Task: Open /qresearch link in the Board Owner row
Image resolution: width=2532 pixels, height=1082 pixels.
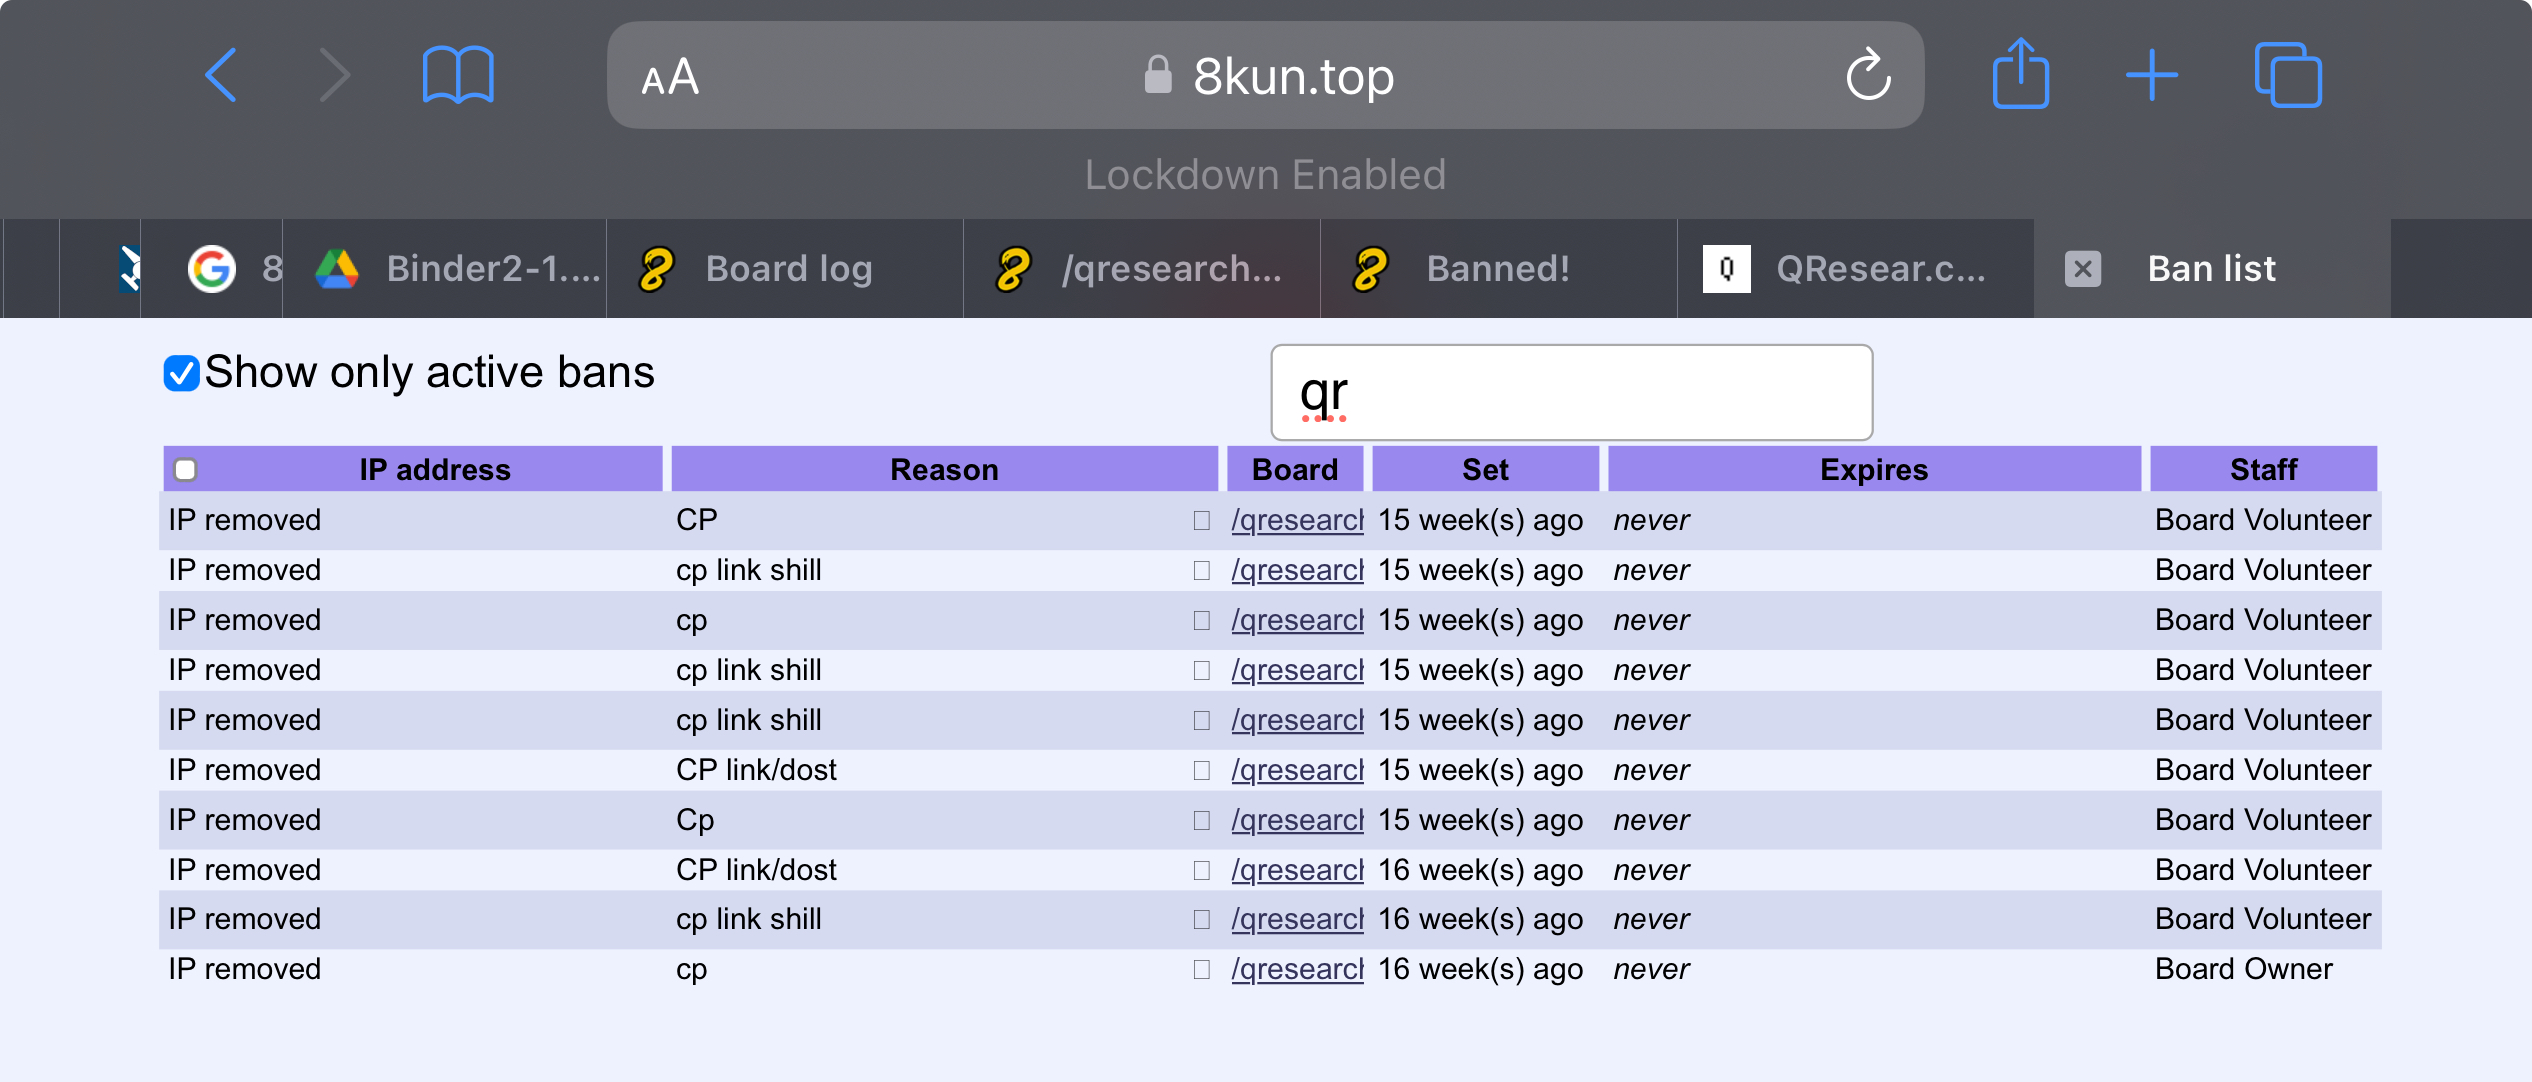Action: [x=1297, y=969]
